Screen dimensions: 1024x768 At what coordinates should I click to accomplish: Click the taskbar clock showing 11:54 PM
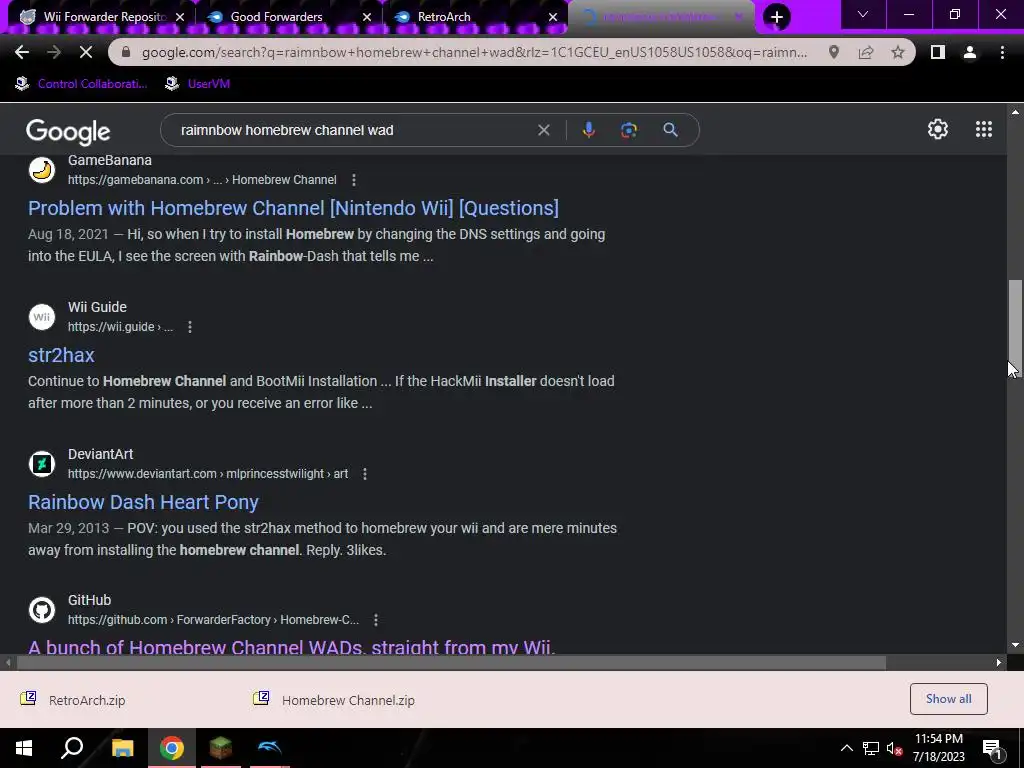point(938,748)
